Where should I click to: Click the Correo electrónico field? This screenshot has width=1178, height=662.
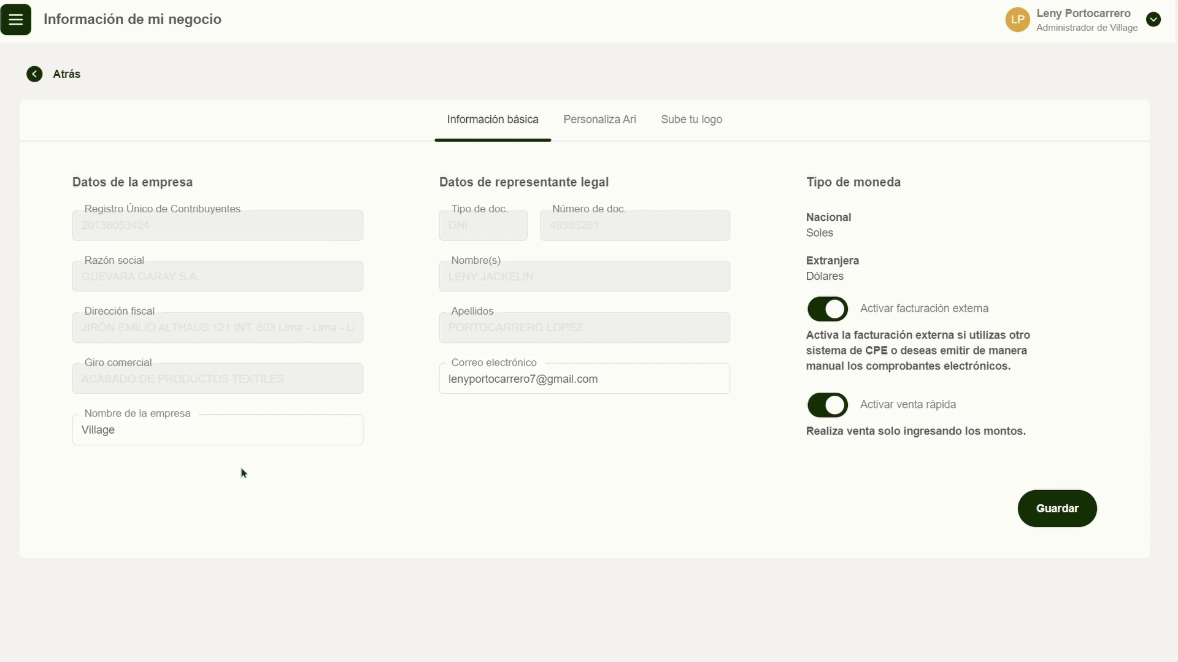(584, 379)
